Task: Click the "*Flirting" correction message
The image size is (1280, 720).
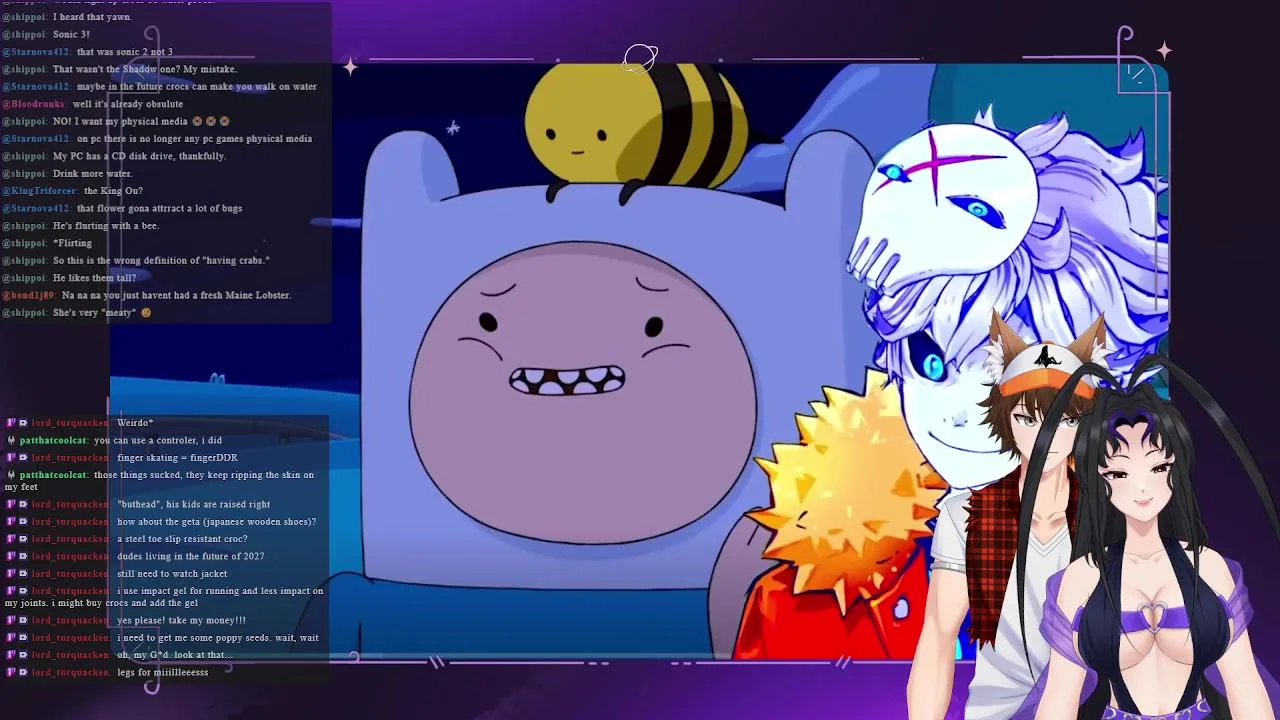Action: pyautogui.click(x=72, y=243)
